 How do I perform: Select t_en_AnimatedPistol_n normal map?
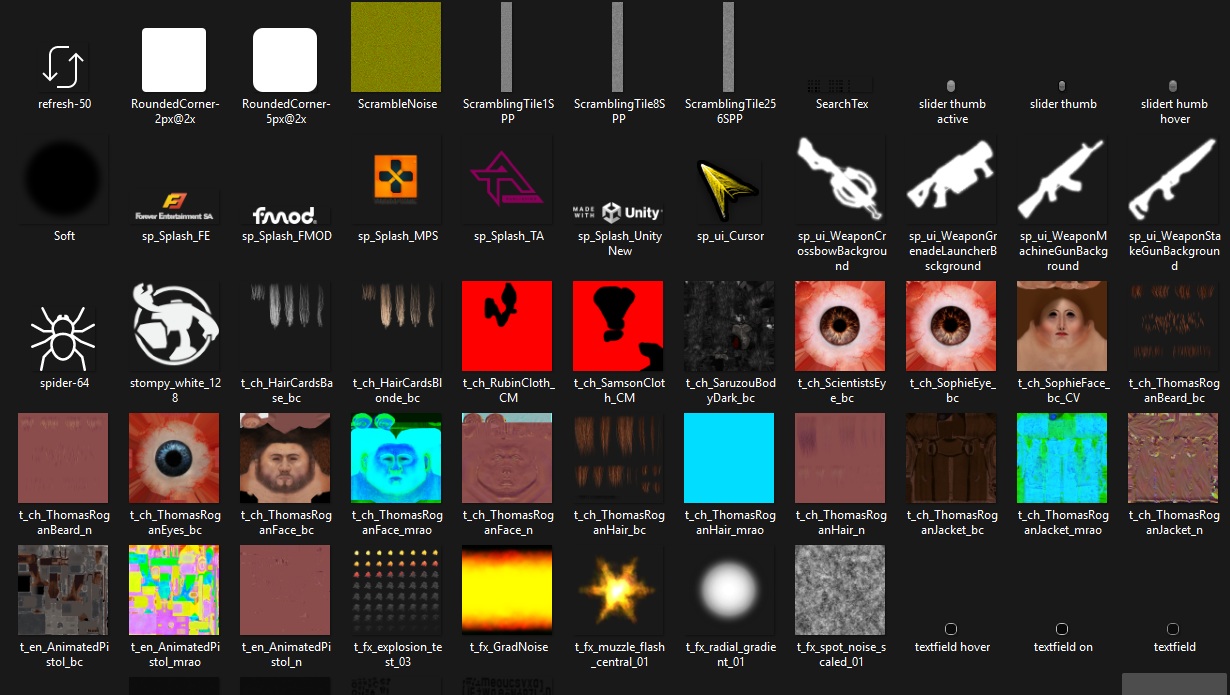[x=285, y=590]
